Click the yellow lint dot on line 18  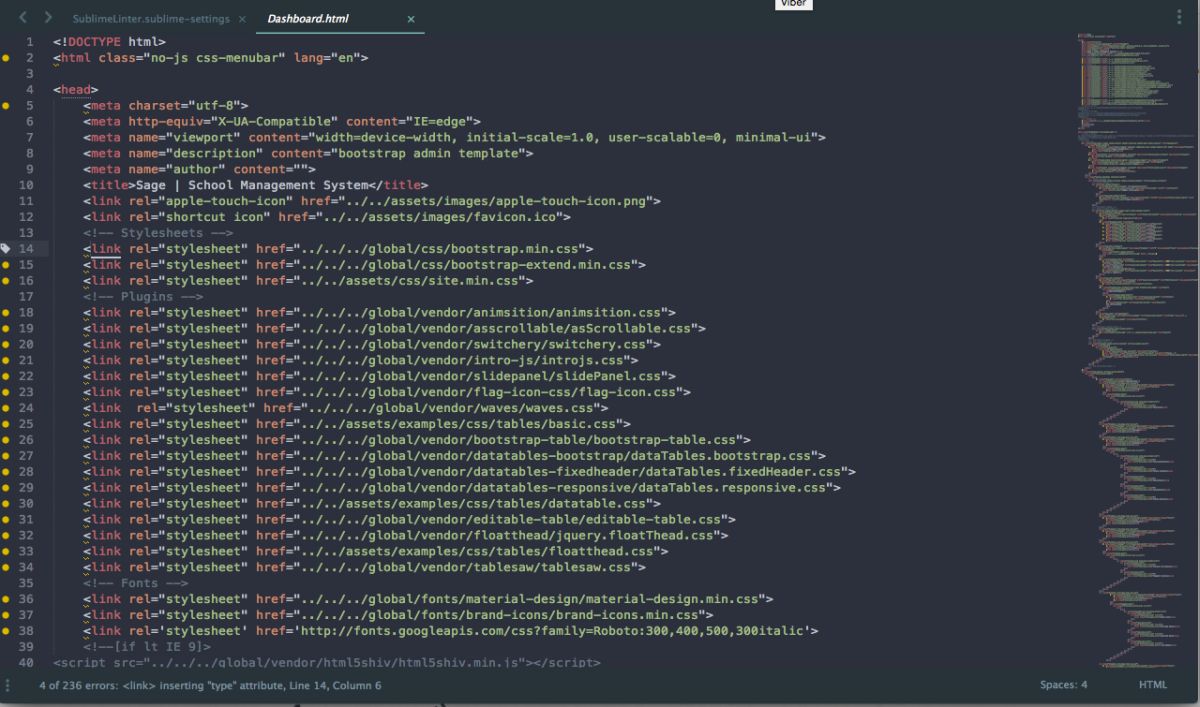coord(5,312)
